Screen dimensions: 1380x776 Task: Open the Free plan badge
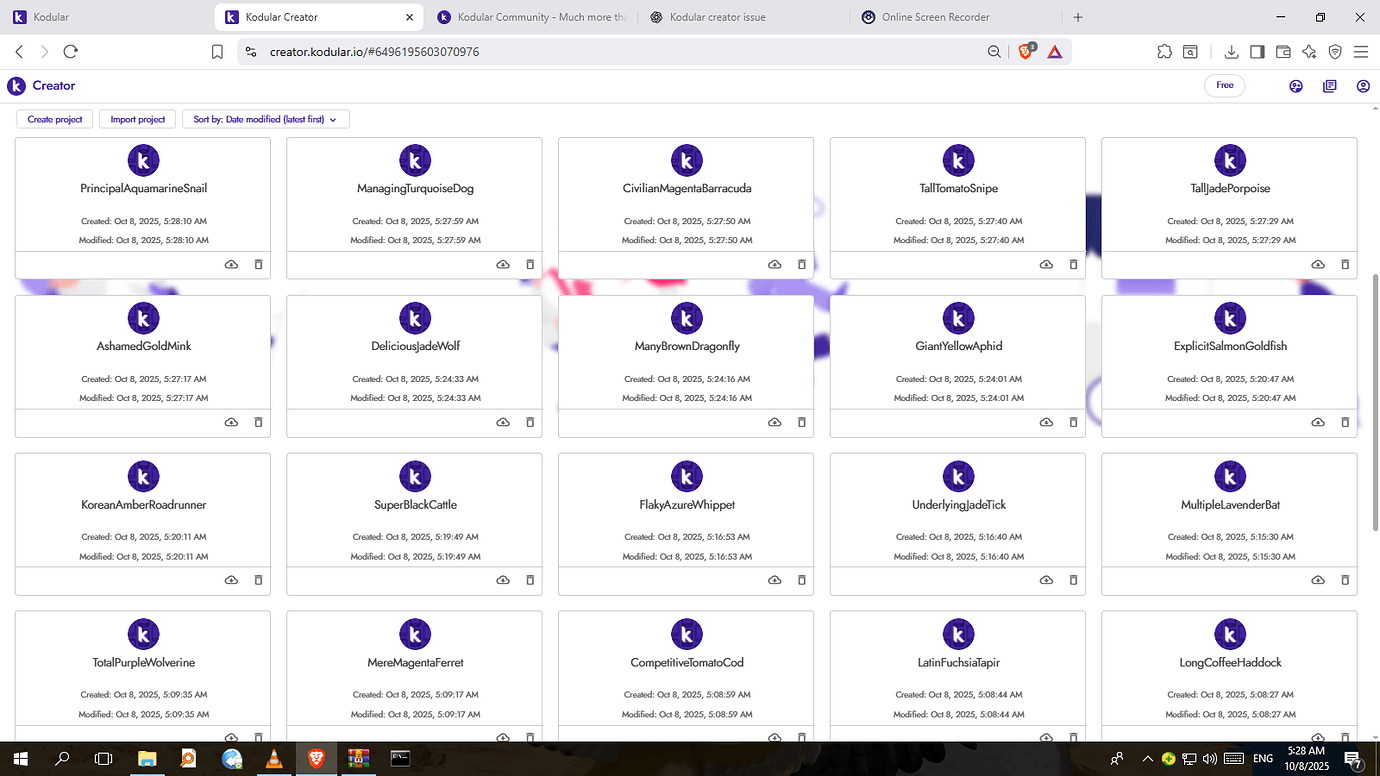1224,85
